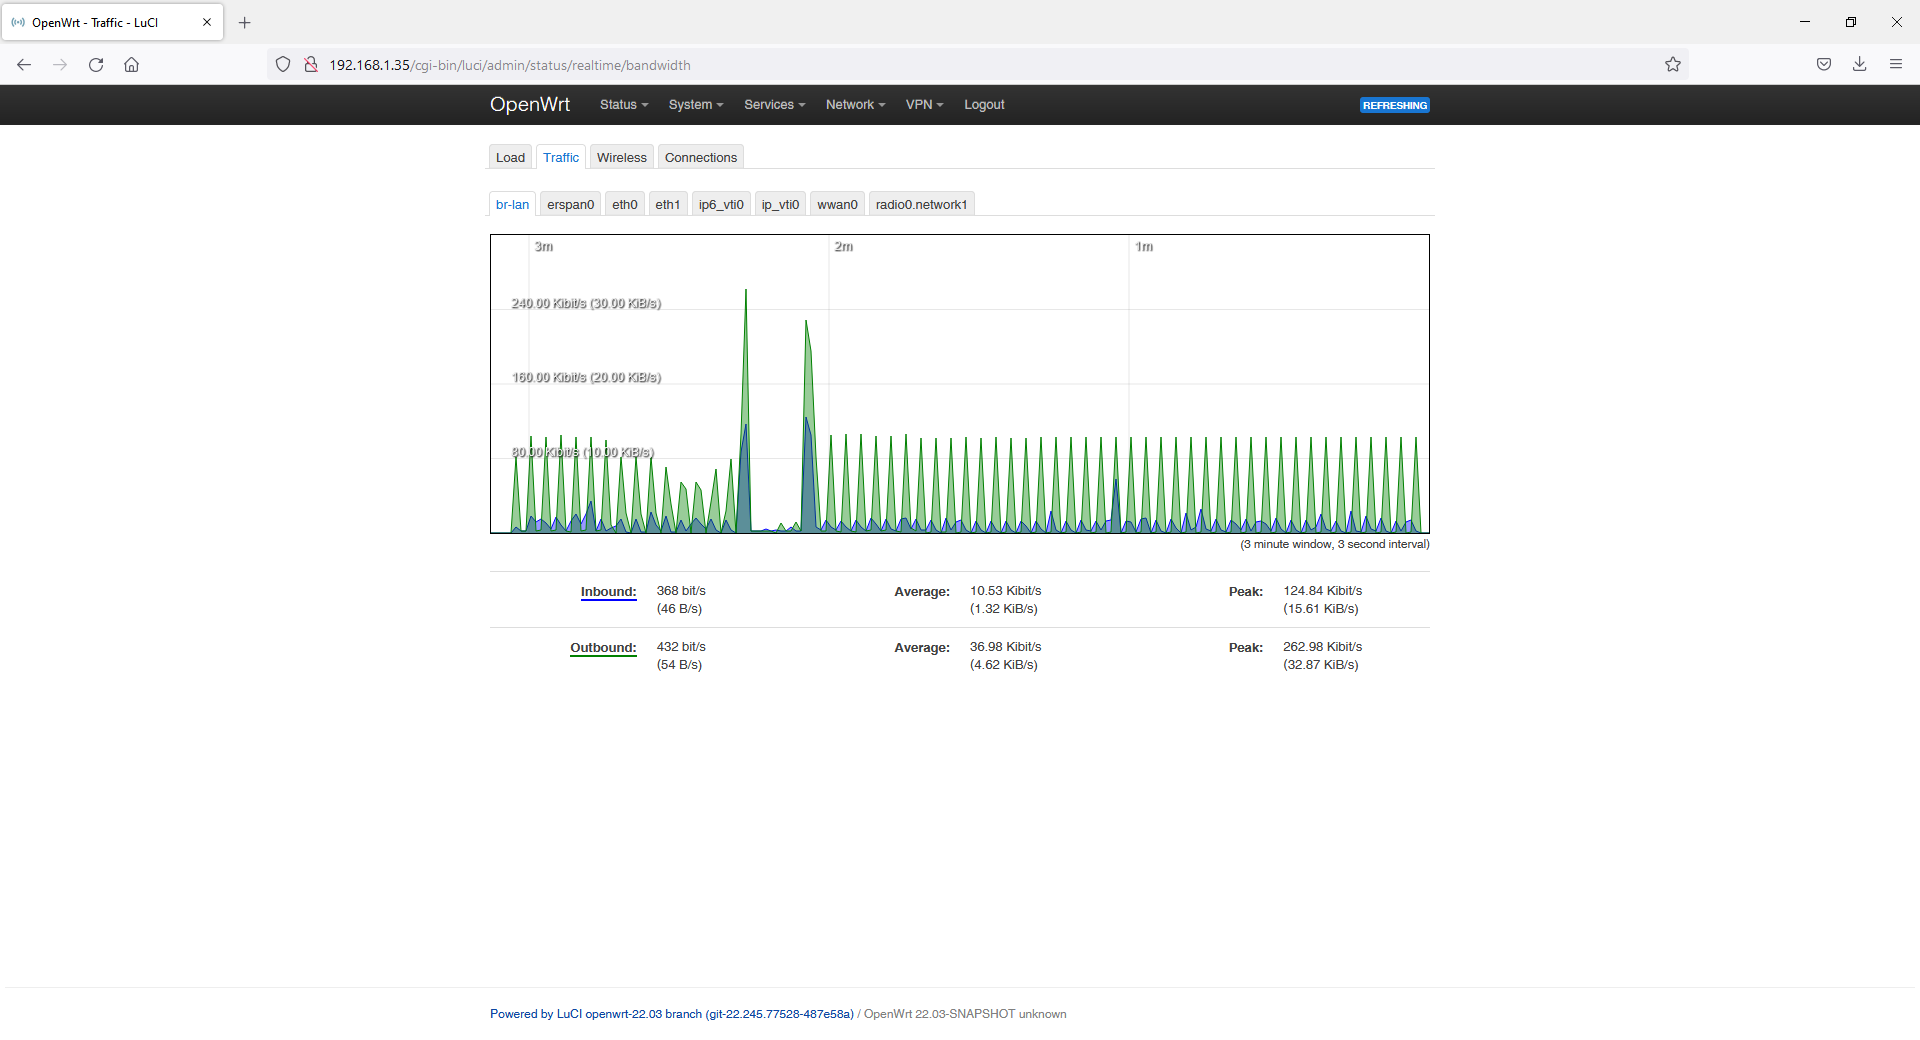
Task: Open the Network dropdown menu
Action: (855, 105)
